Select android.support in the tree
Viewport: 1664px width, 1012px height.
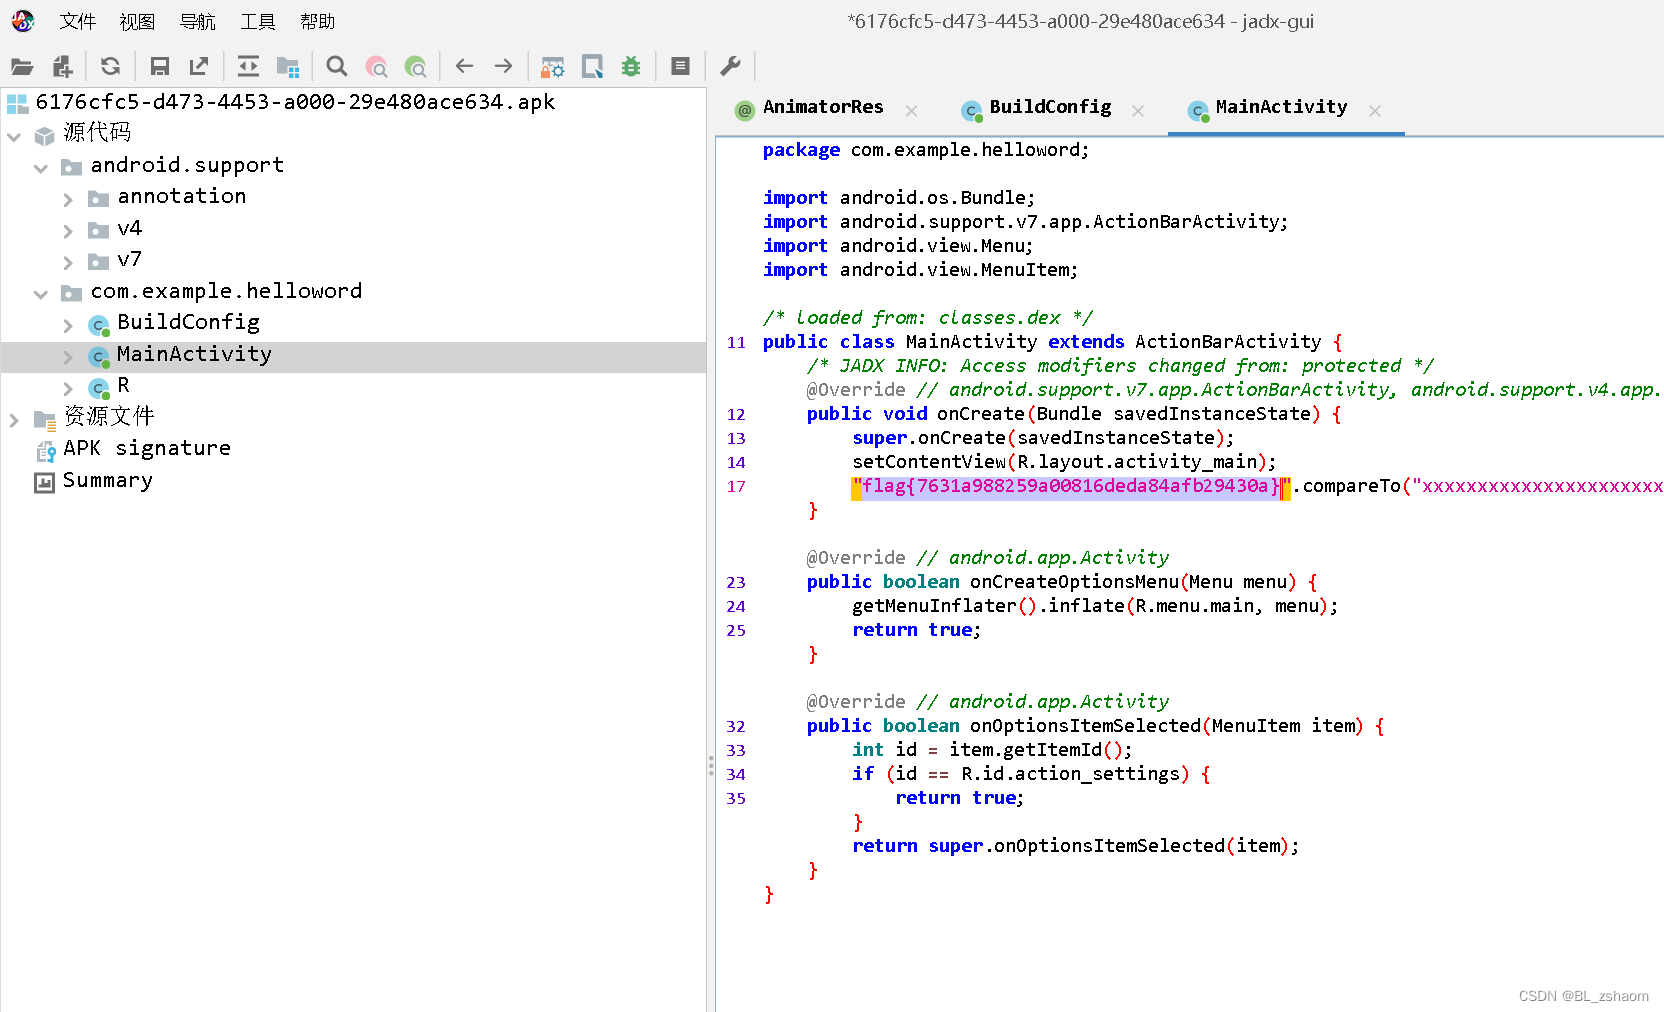(x=187, y=165)
